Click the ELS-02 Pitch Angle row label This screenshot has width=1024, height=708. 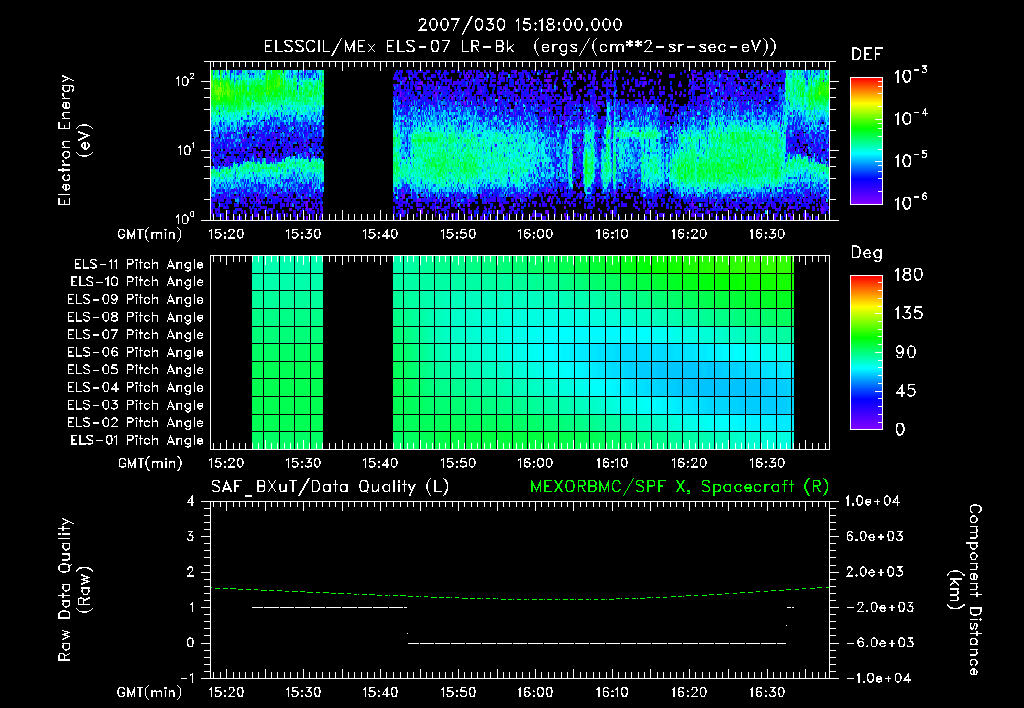pos(136,423)
